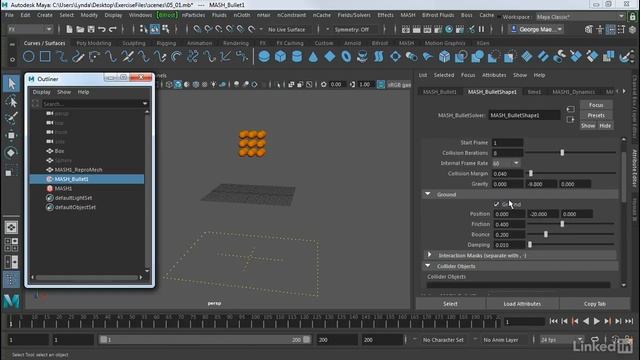Click the Load Attributes button
The height and width of the screenshot is (360, 640).
click(x=522, y=304)
